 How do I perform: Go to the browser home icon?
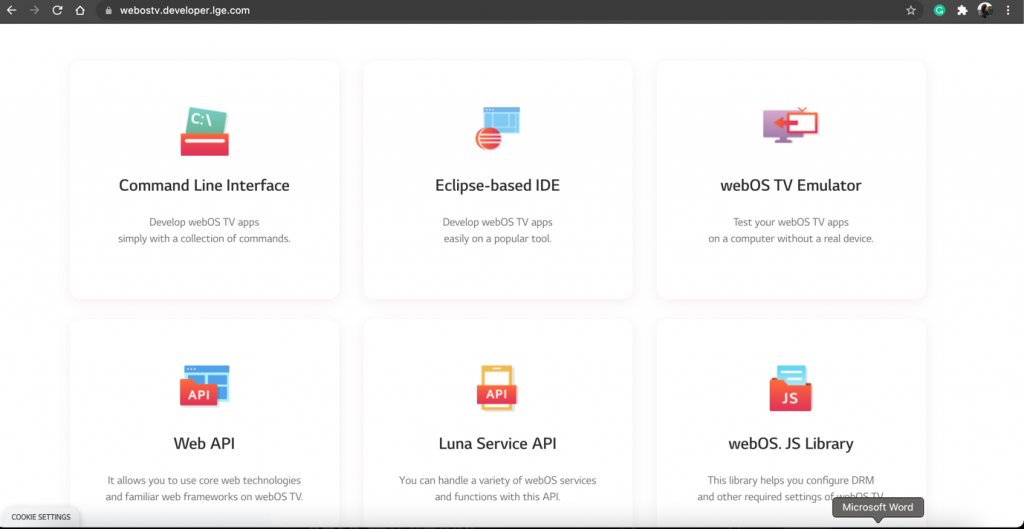(x=80, y=10)
